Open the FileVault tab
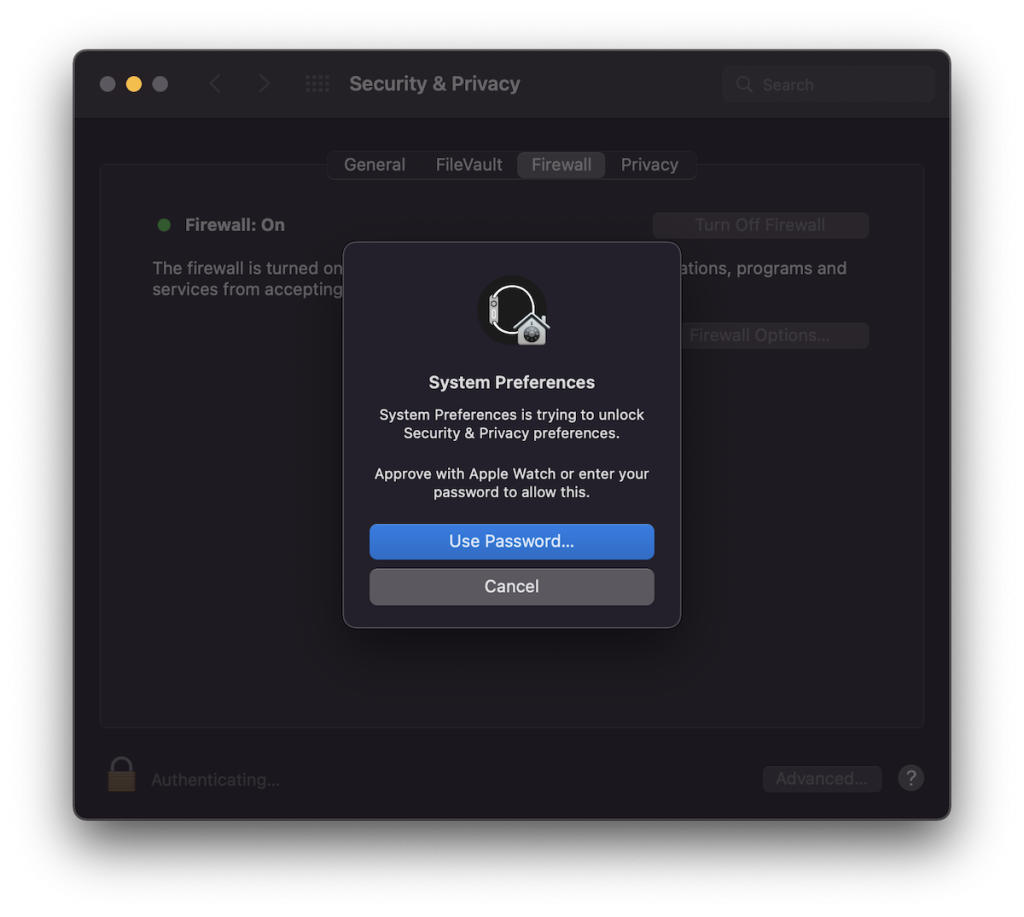The image size is (1024, 917). pyautogui.click(x=469, y=165)
